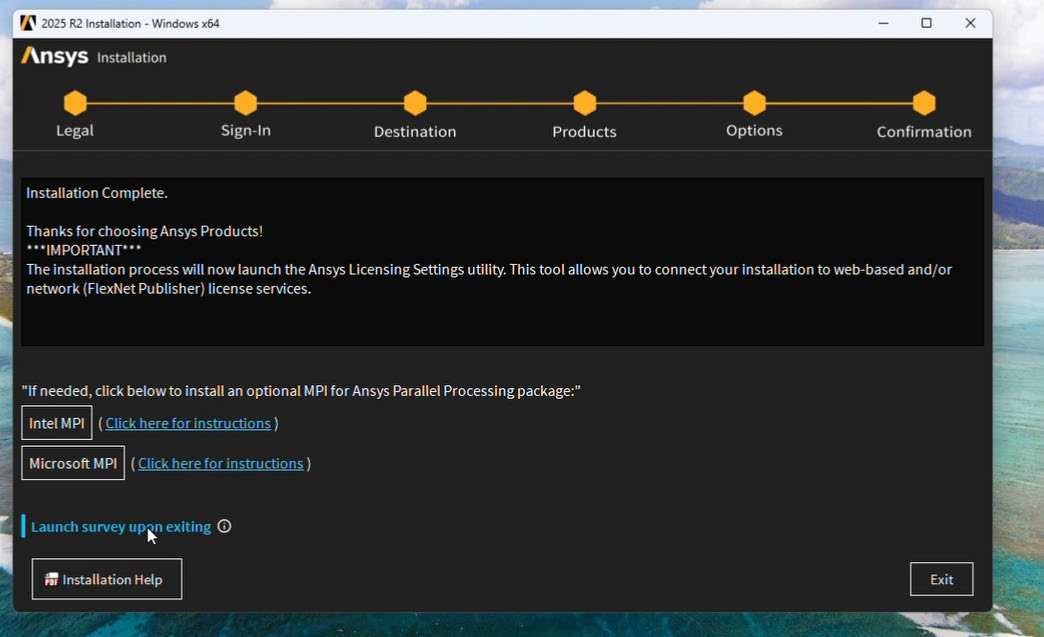
Task: Open Intel MPI instructions link
Action: click(x=188, y=423)
